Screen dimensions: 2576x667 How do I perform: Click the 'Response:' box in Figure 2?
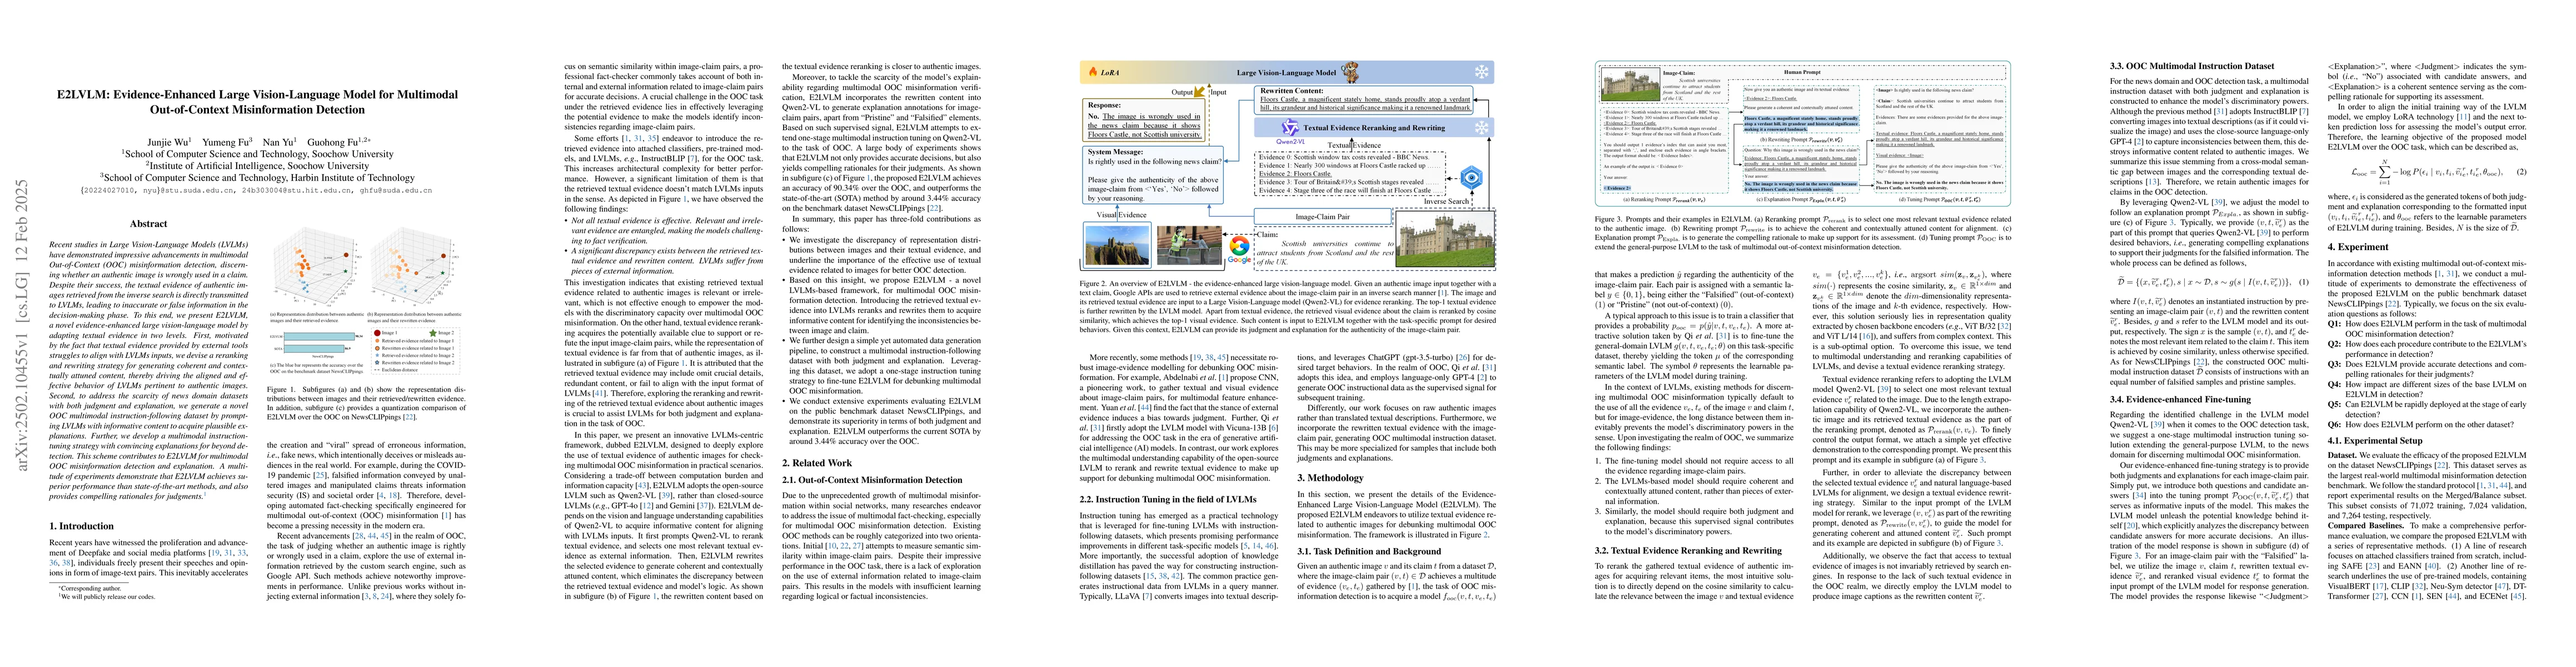pos(1144,120)
